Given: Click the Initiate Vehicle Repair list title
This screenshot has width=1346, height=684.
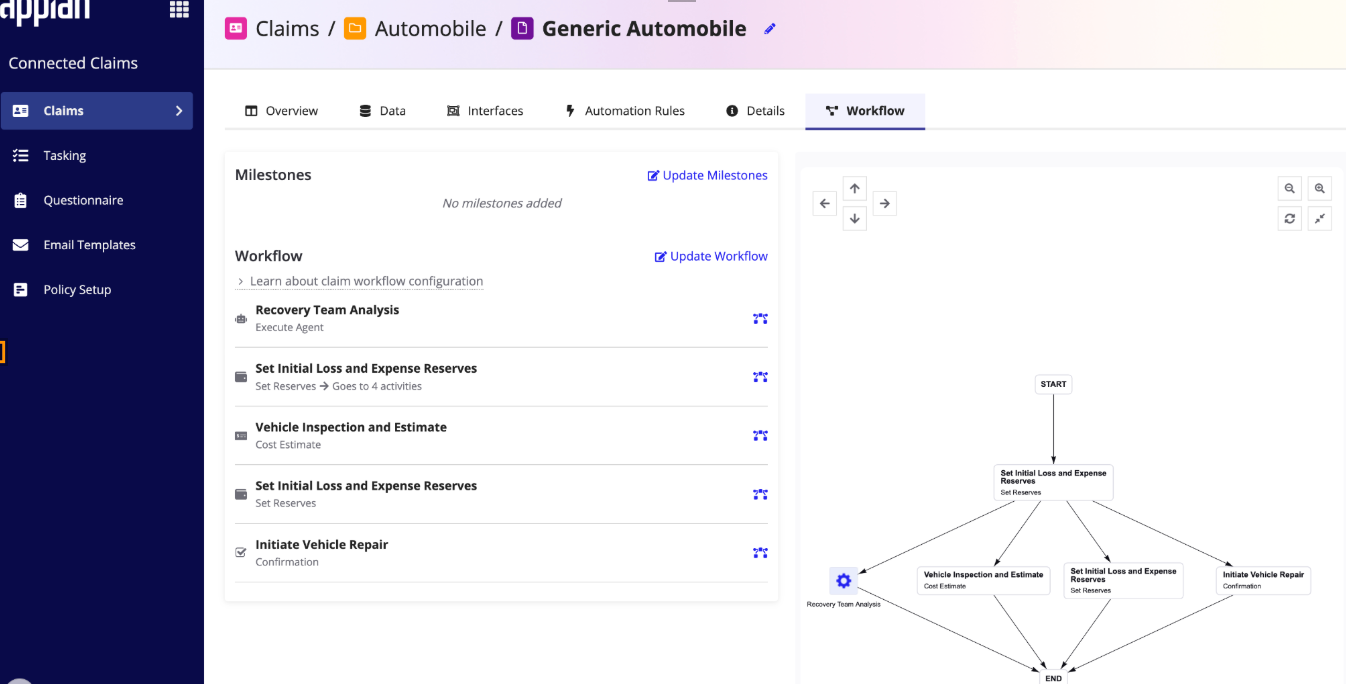Looking at the screenshot, I should coord(321,545).
